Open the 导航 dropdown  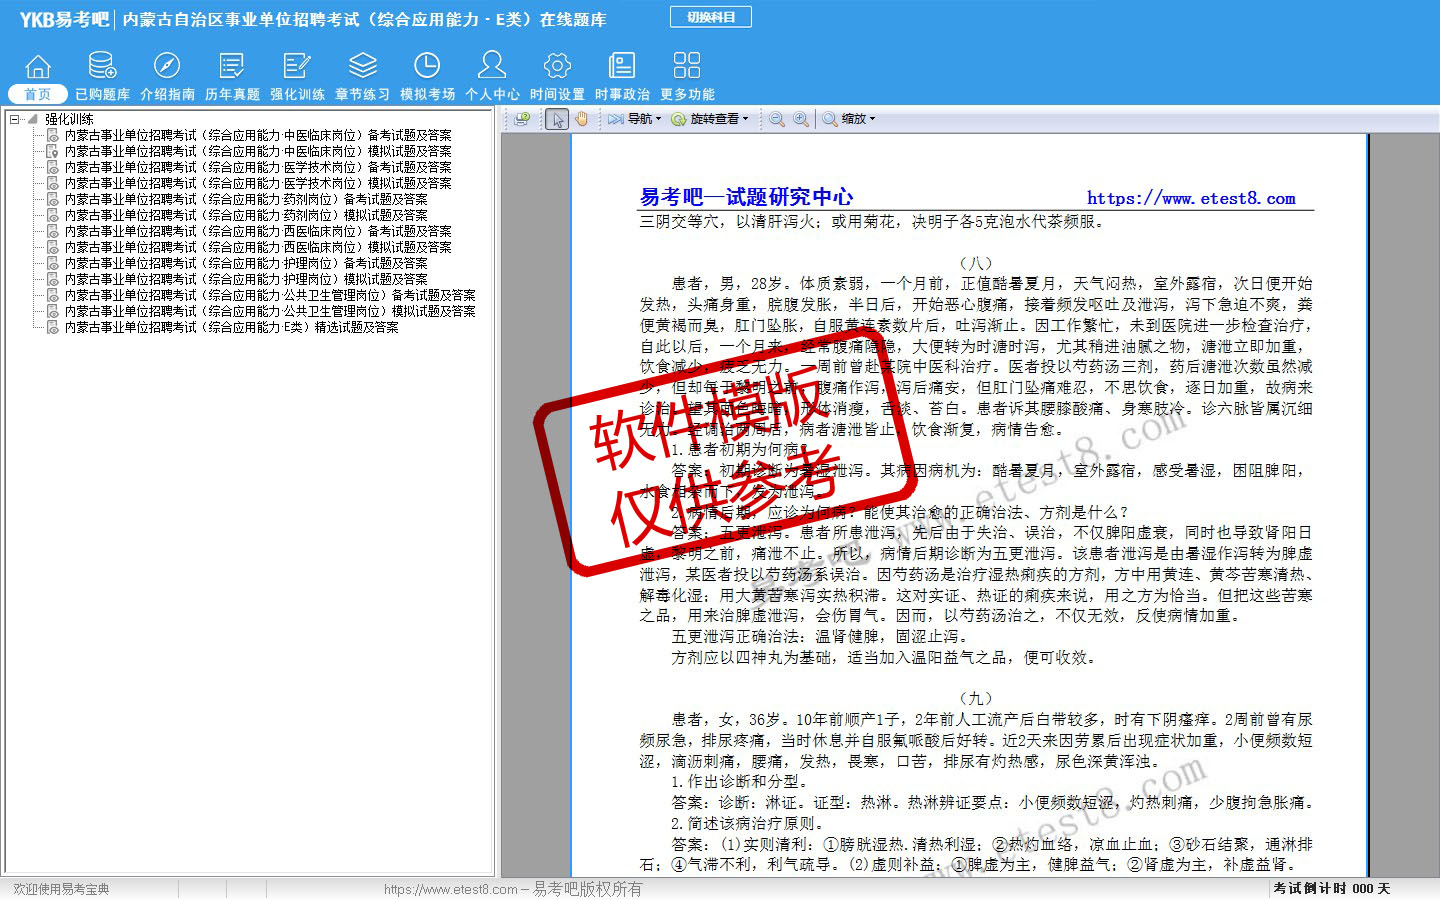tap(635, 119)
